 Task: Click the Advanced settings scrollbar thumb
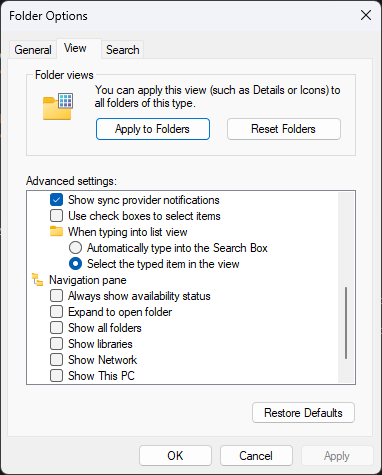click(x=346, y=323)
